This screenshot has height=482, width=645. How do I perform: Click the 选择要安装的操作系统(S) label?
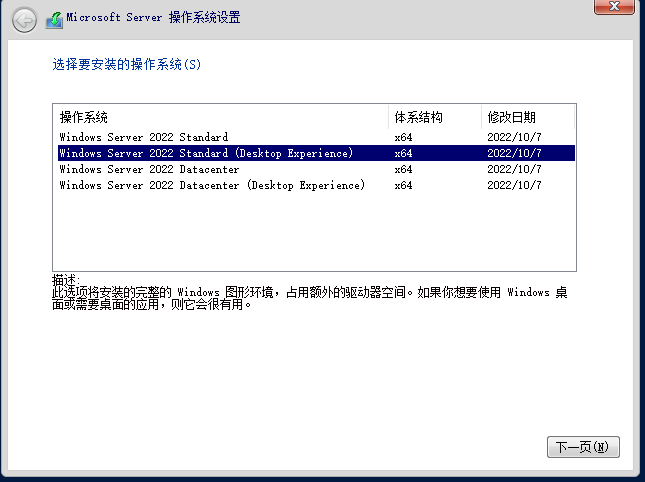127,64
